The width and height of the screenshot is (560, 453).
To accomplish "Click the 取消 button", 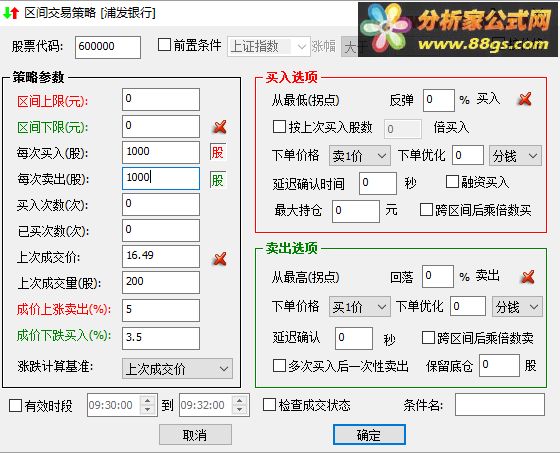I will coord(195,435).
